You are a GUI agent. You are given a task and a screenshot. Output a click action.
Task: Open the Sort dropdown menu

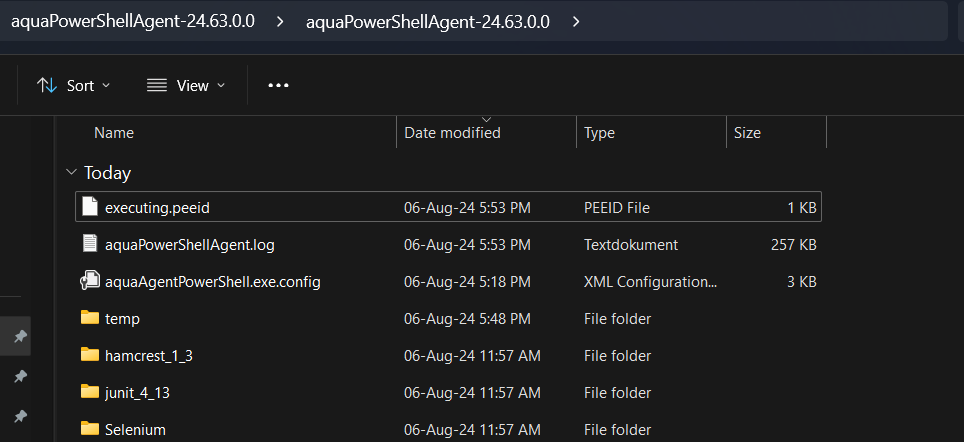(74, 86)
